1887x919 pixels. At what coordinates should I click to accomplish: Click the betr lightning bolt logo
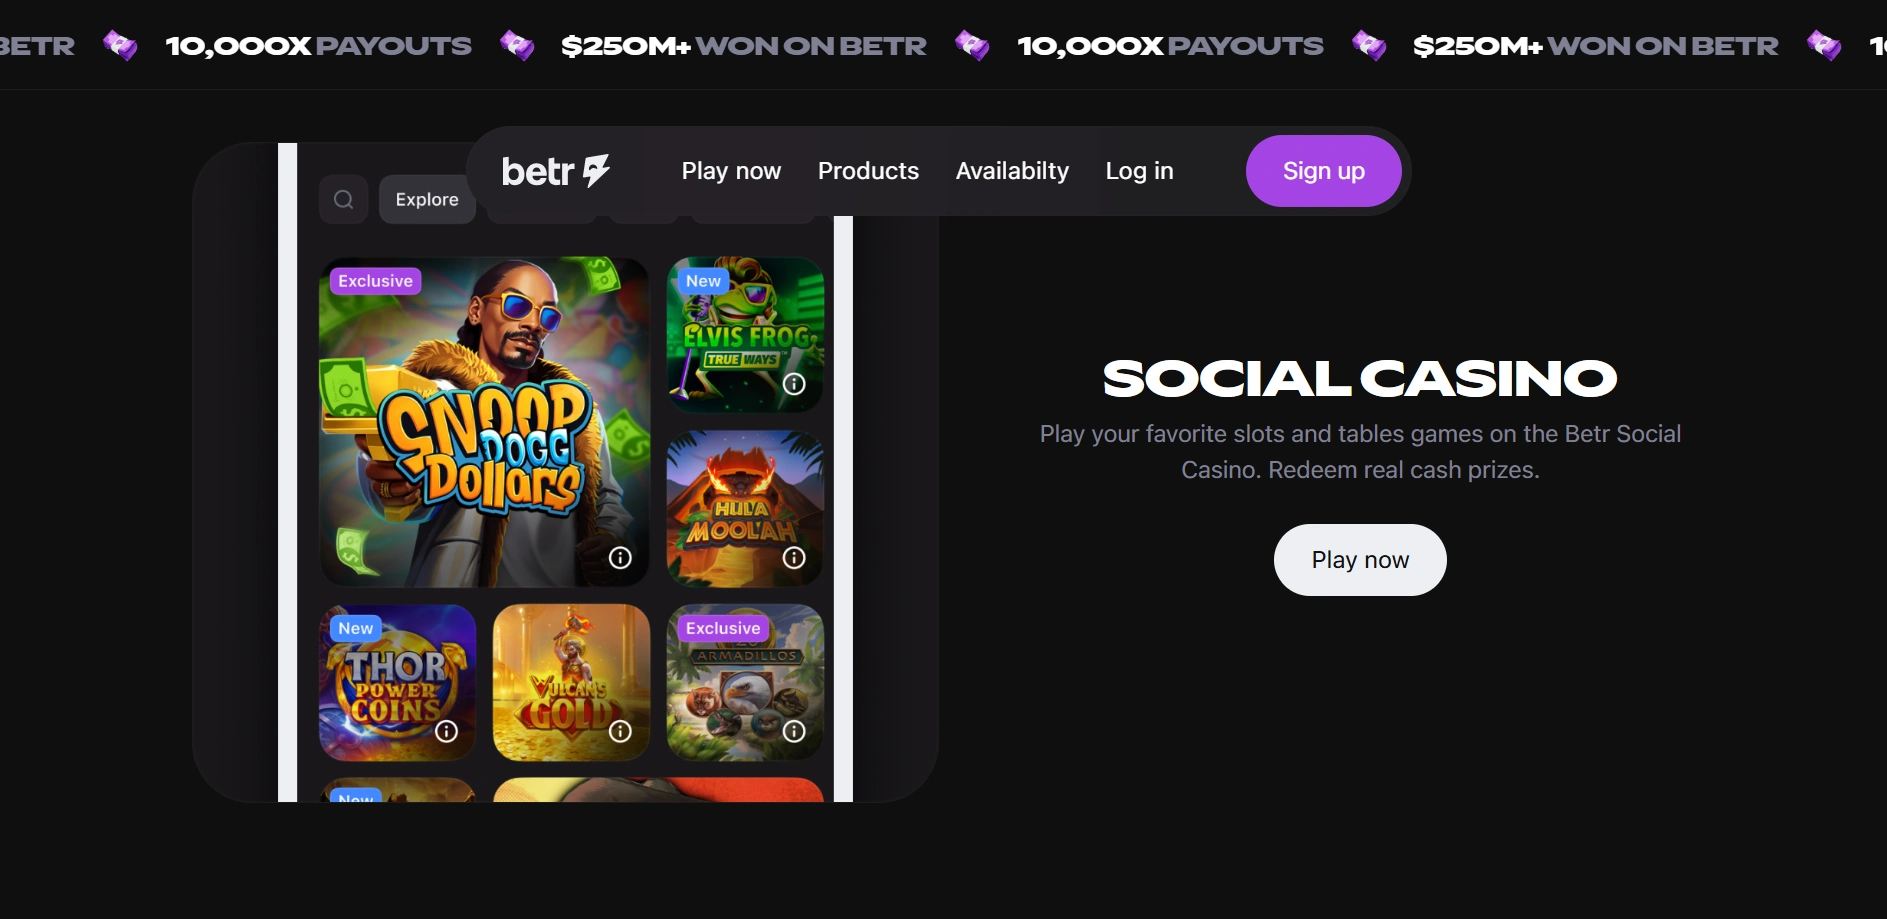[555, 171]
